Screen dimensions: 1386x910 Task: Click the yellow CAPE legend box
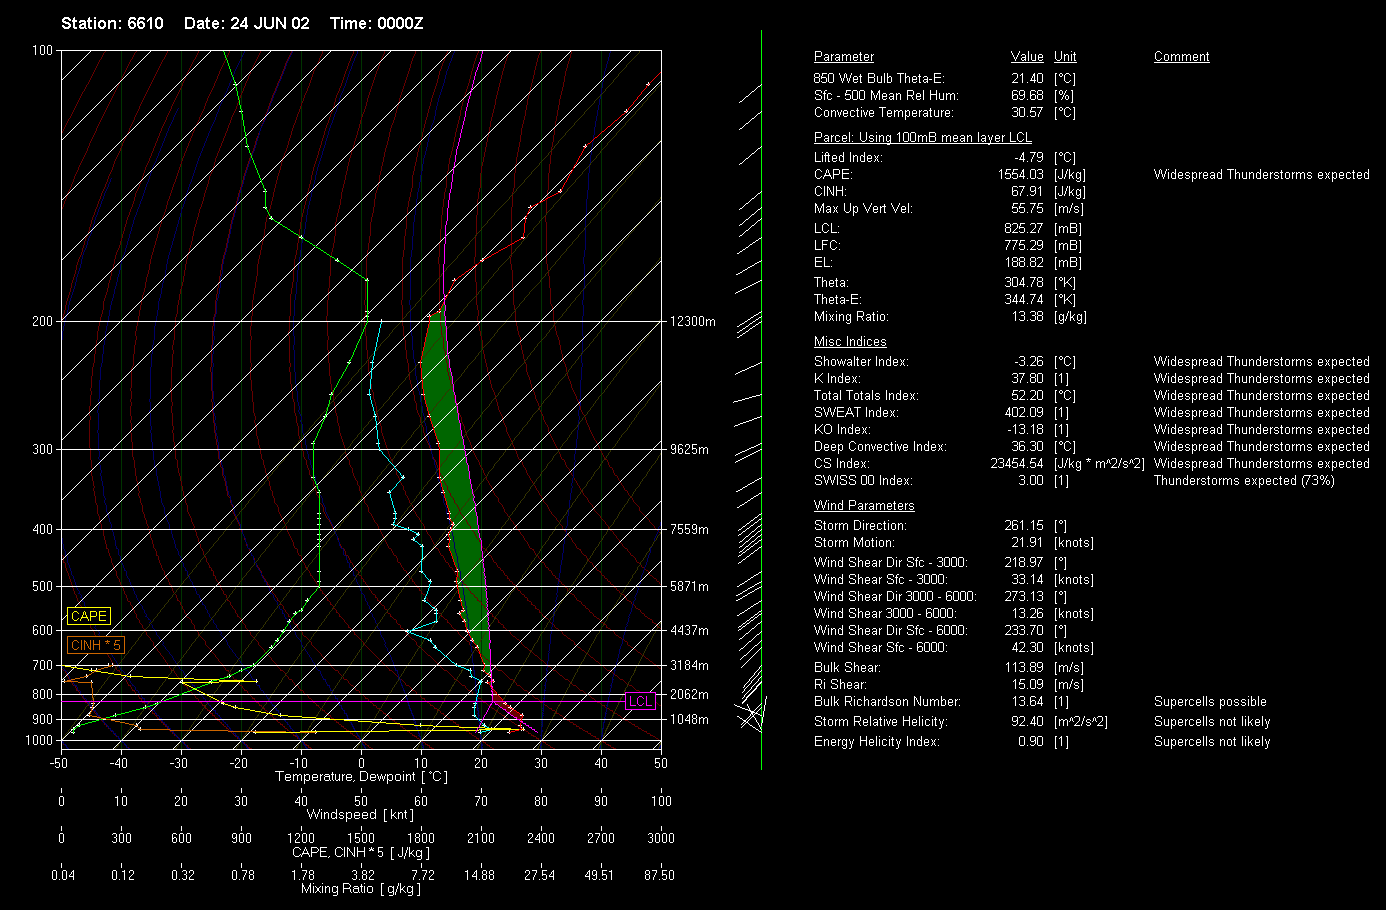click(x=88, y=617)
